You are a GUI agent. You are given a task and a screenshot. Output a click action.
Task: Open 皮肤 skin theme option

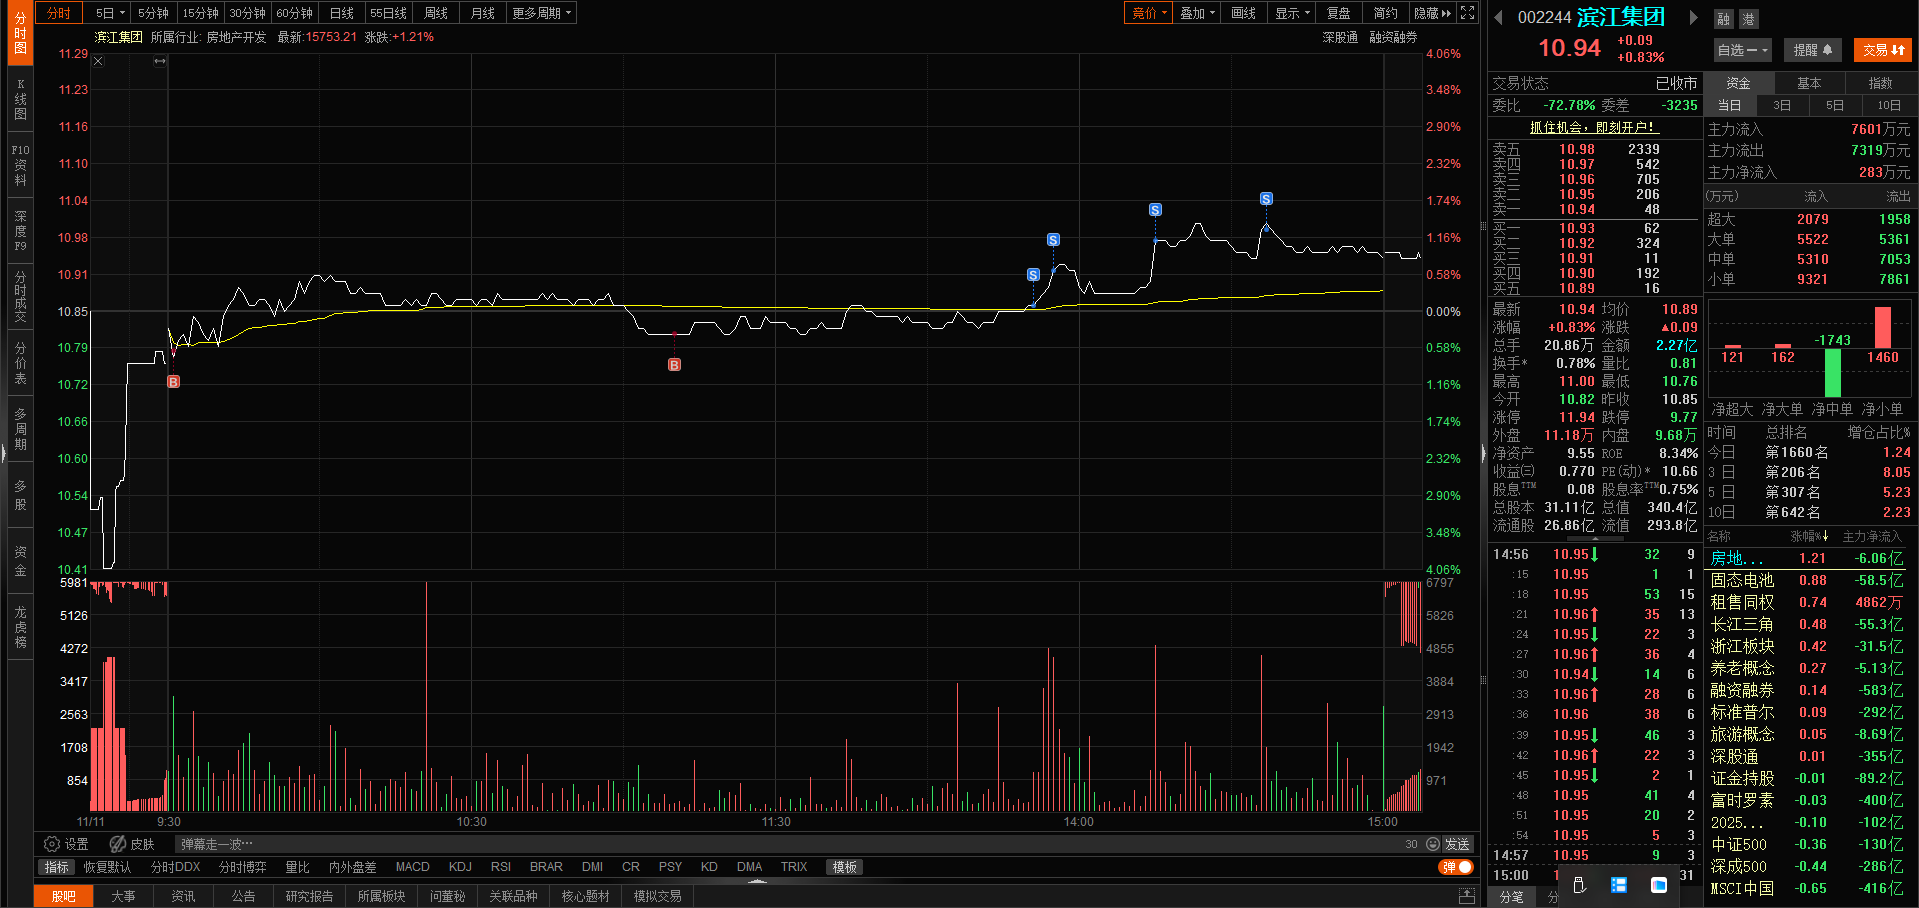tap(132, 844)
